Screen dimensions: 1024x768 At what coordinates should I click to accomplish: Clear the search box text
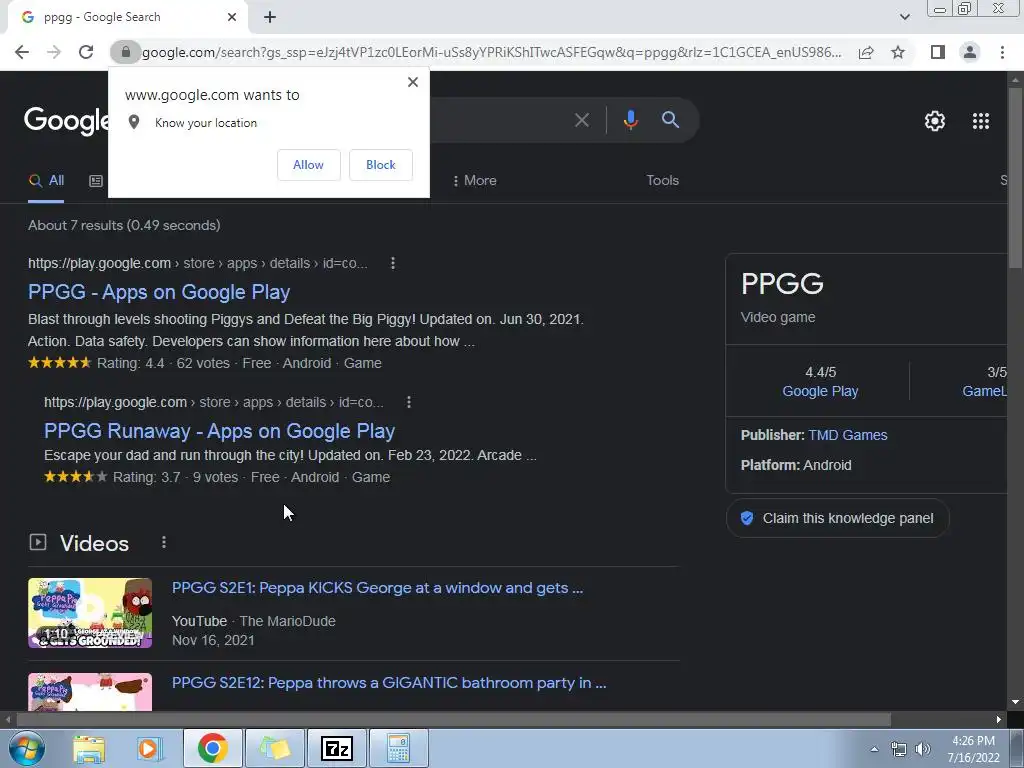[581, 120]
